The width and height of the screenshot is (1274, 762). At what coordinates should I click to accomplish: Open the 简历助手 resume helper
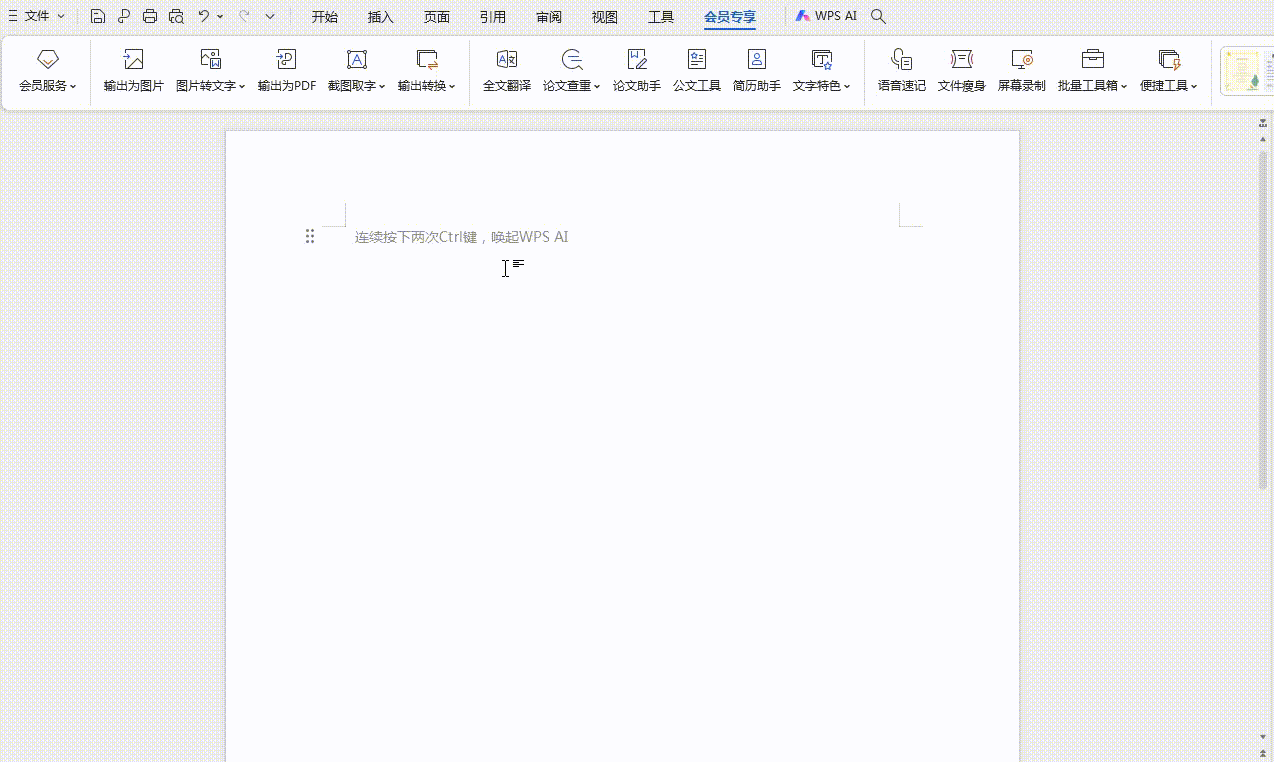click(756, 60)
